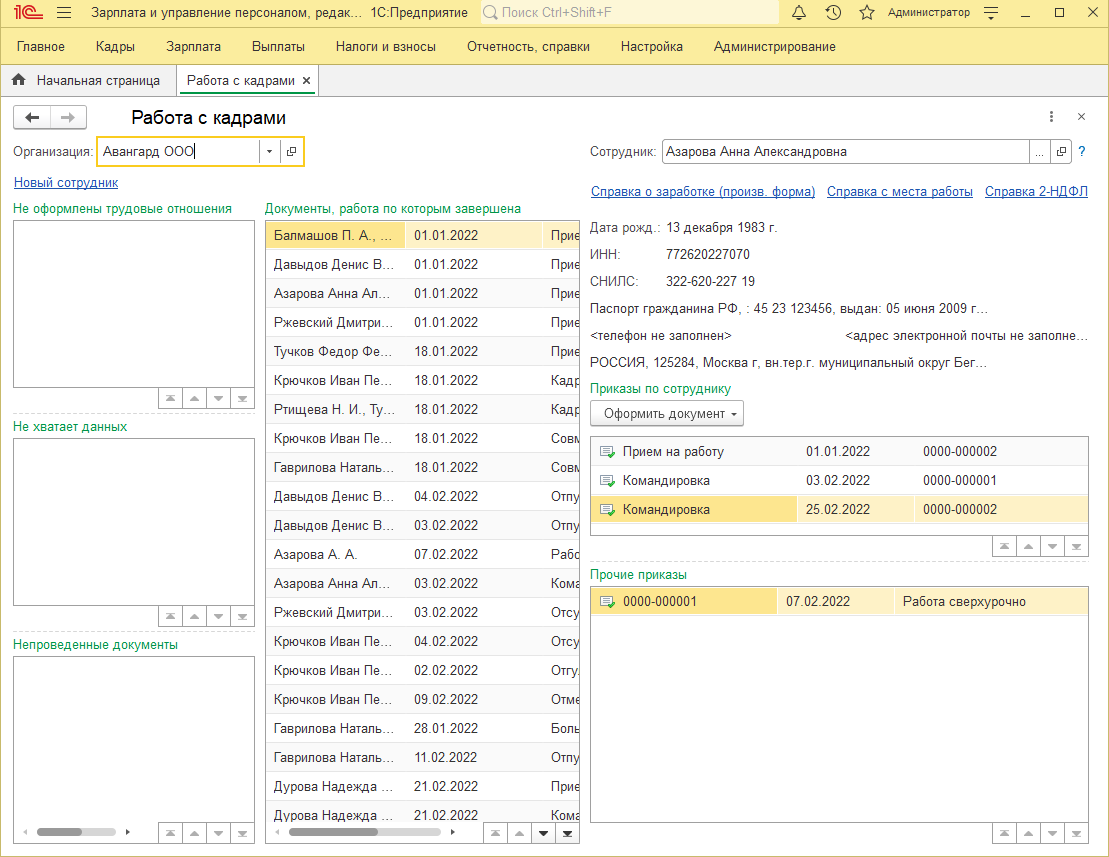
Task: Open organization record with the open-form icon
Action: click(x=291, y=152)
